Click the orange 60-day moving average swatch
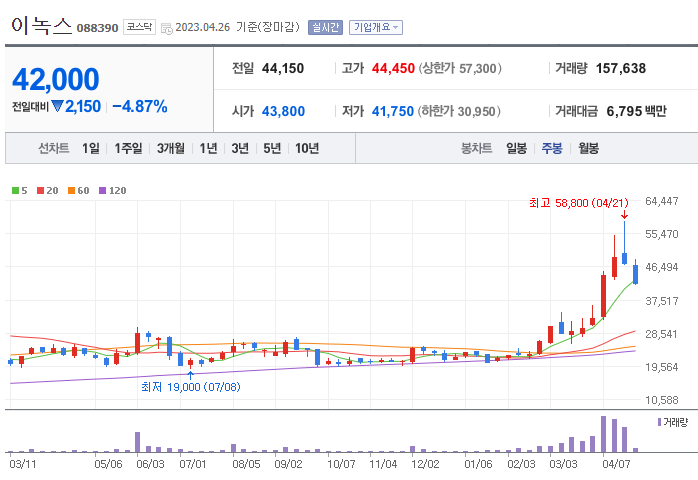Screen dimensions: 698x480 point(71,191)
